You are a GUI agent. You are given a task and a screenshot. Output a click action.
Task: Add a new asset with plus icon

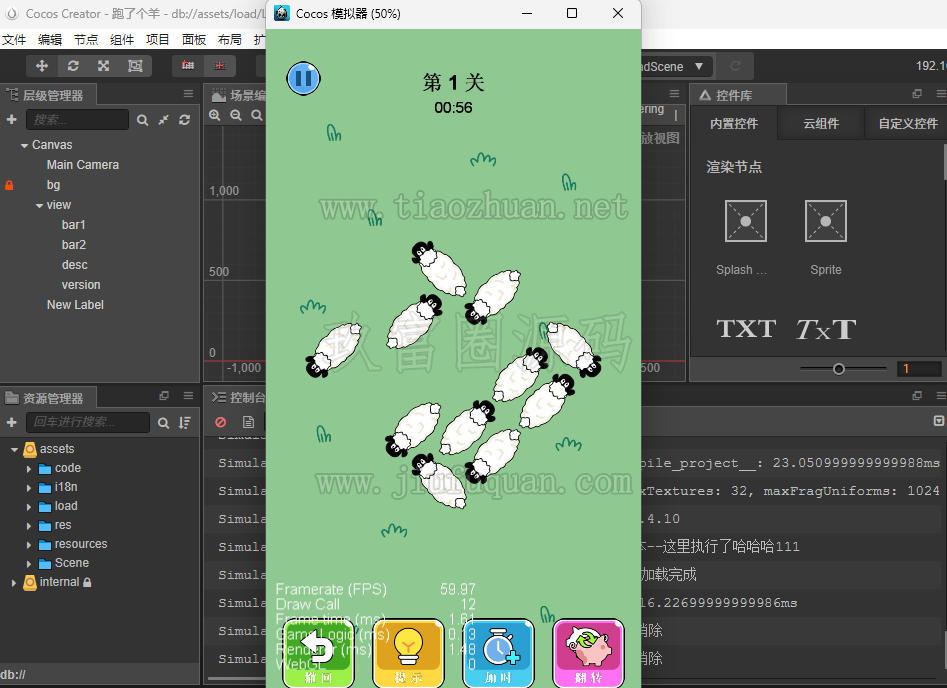(11, 423)
